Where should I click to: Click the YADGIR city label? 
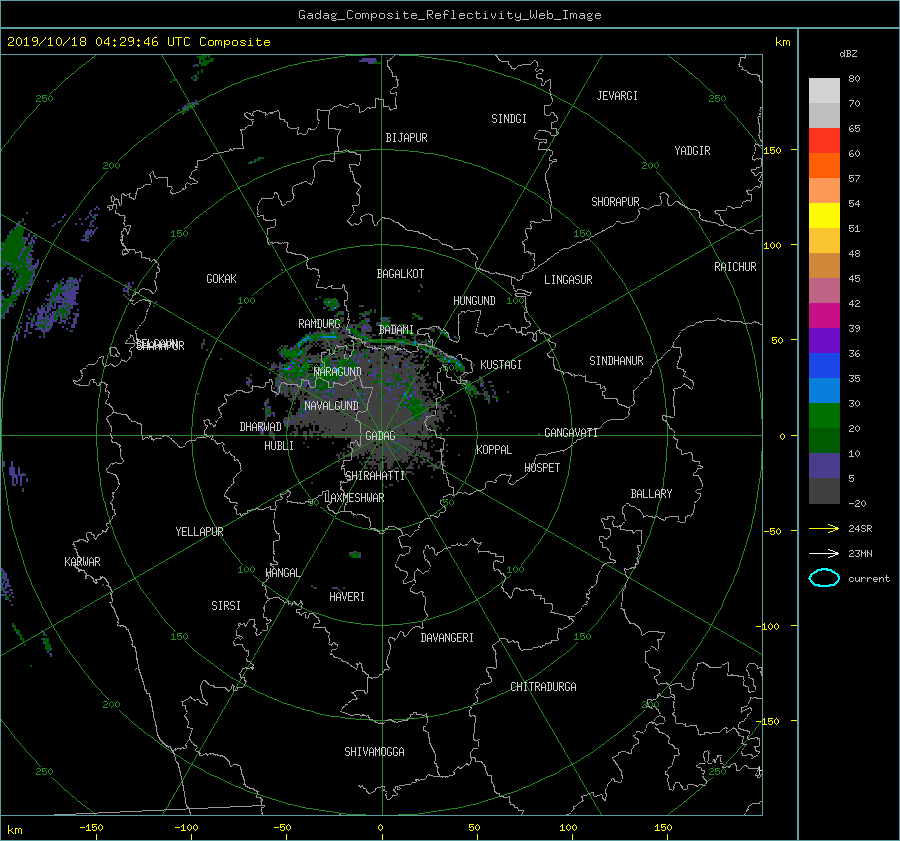[692, 151]
